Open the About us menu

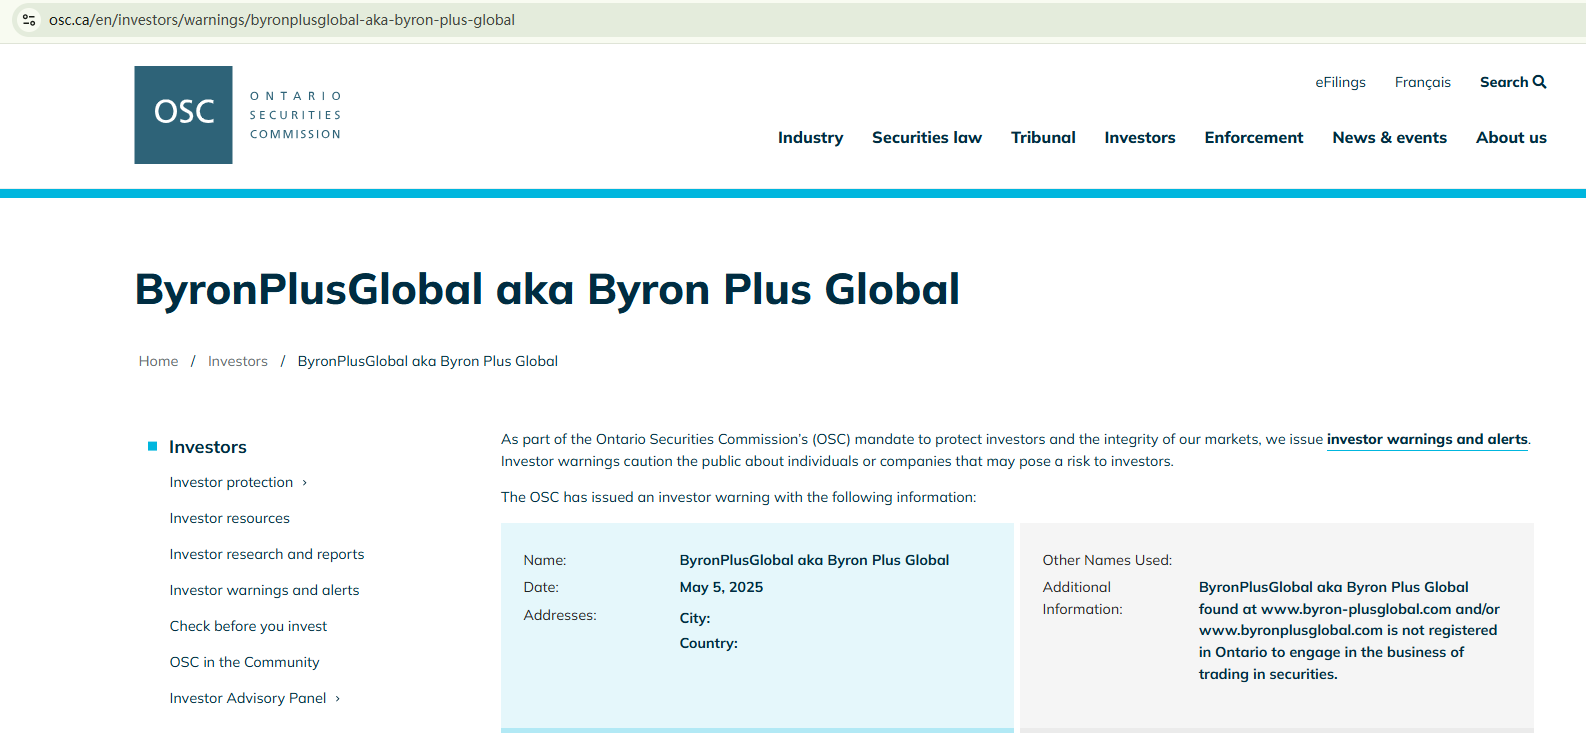coord(1510,138)
